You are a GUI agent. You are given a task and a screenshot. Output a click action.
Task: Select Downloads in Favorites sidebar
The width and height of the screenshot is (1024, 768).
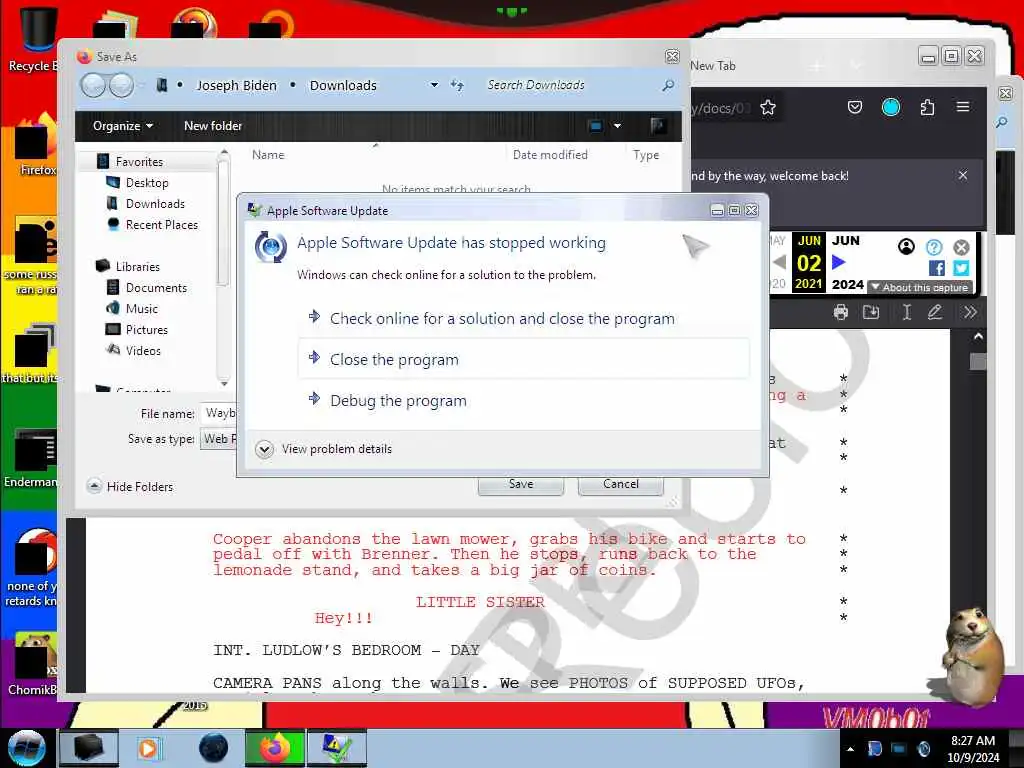[x=155, y=204]
